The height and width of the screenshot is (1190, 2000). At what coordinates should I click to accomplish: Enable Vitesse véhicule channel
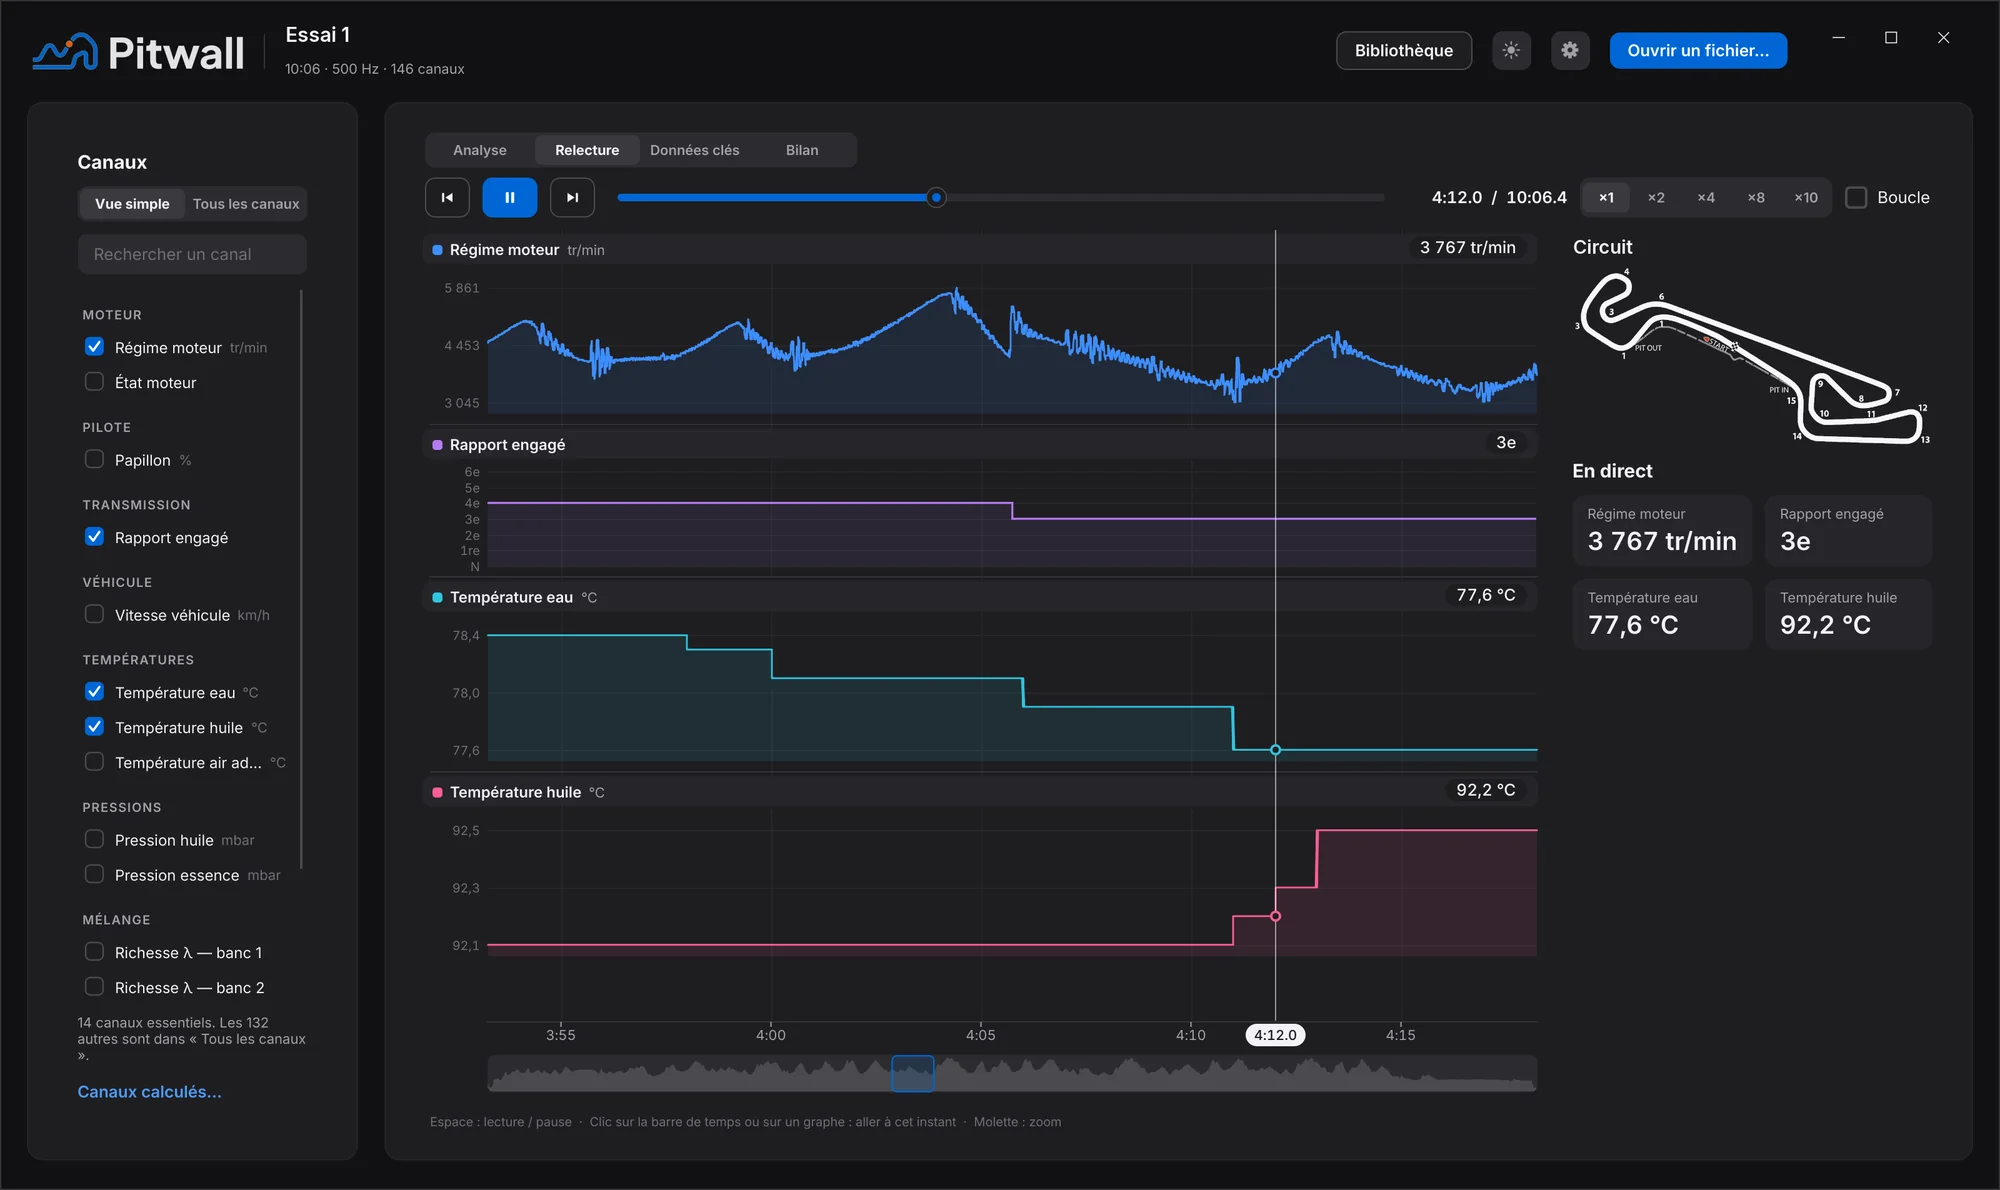94,614
